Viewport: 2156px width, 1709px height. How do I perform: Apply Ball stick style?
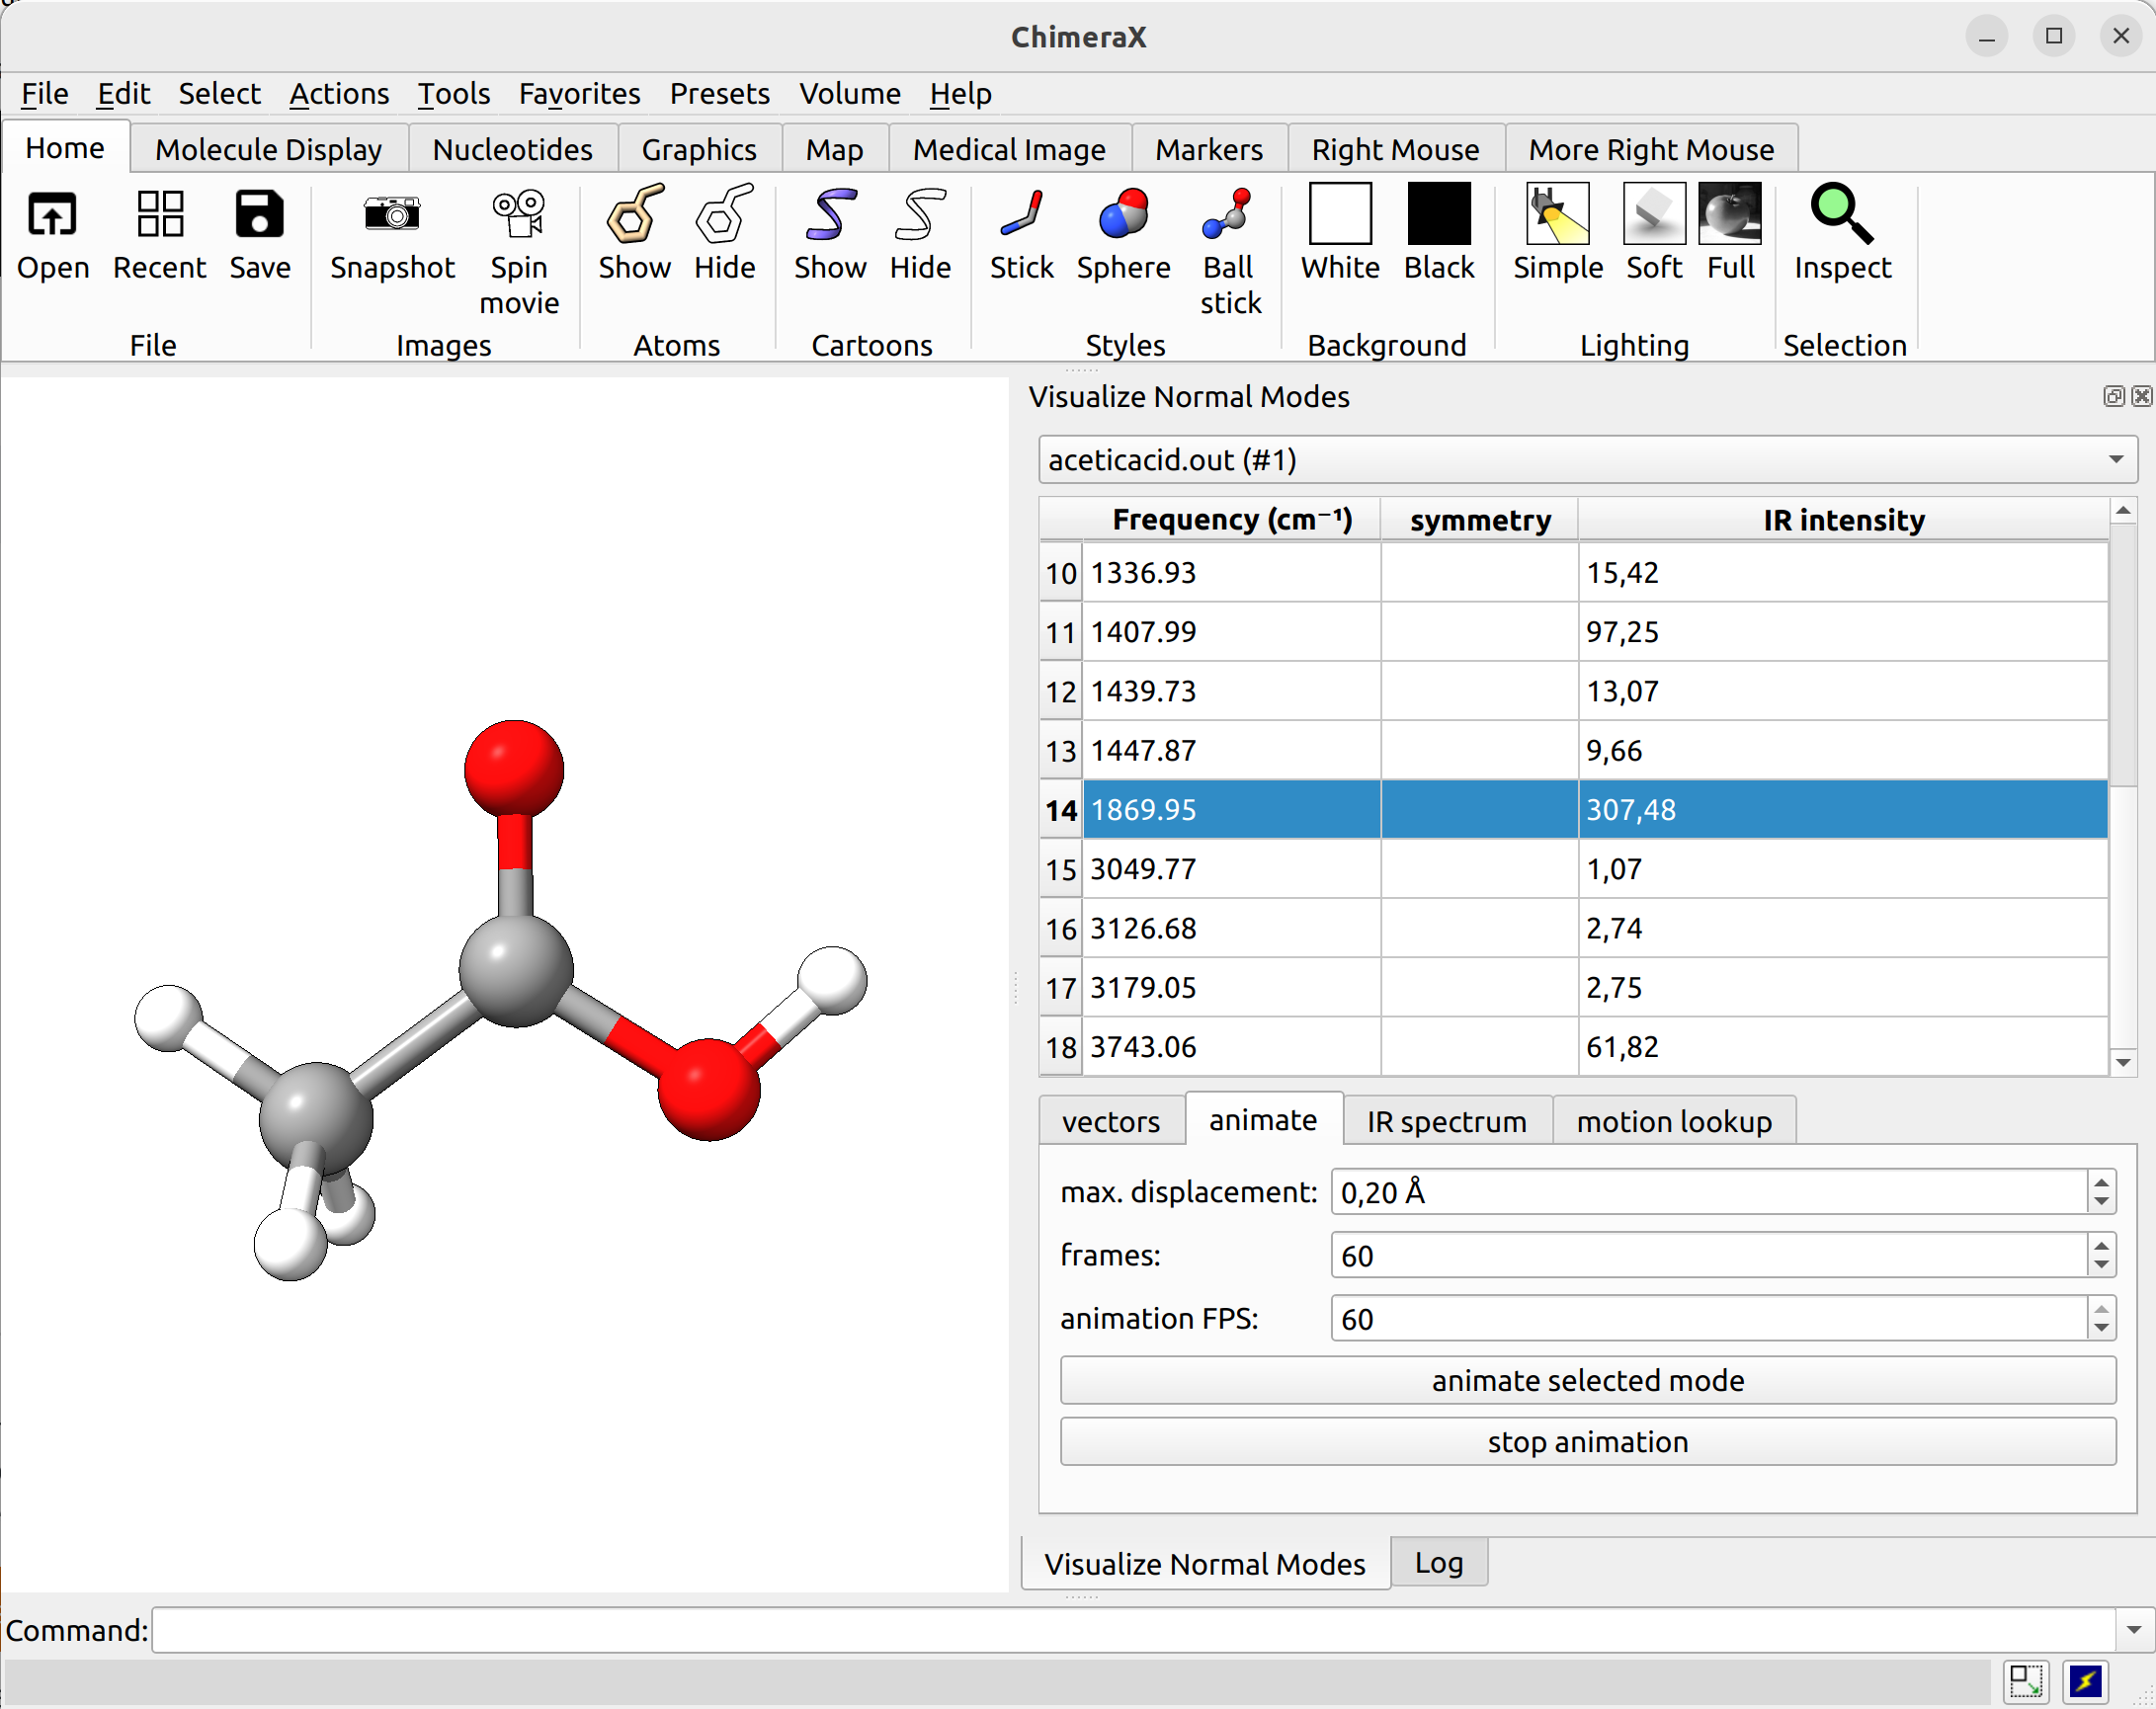point(1228,214)
